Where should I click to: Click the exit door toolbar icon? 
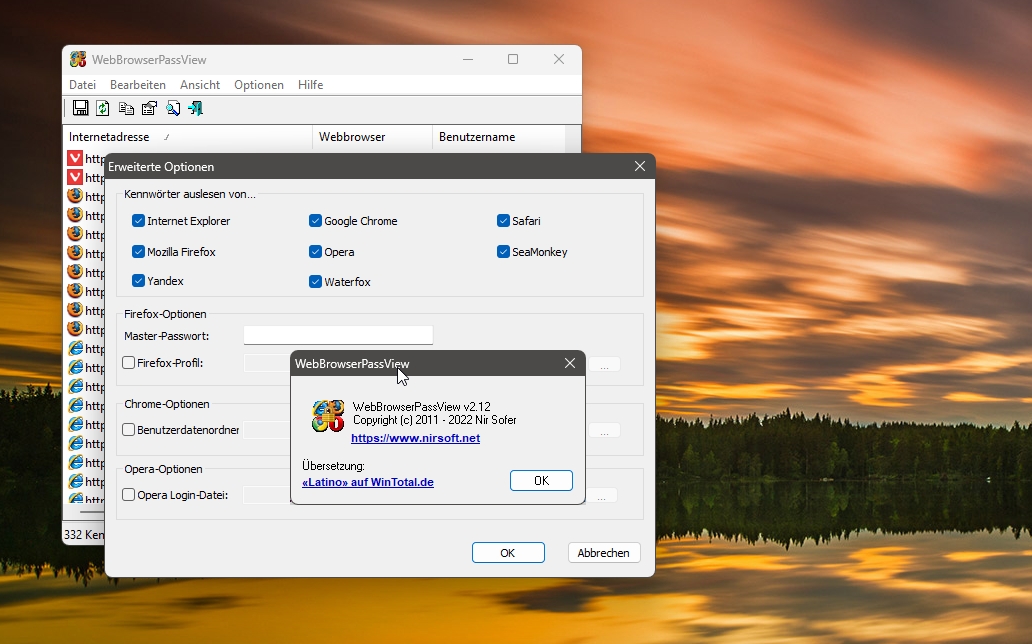click(x=195, y=108)
